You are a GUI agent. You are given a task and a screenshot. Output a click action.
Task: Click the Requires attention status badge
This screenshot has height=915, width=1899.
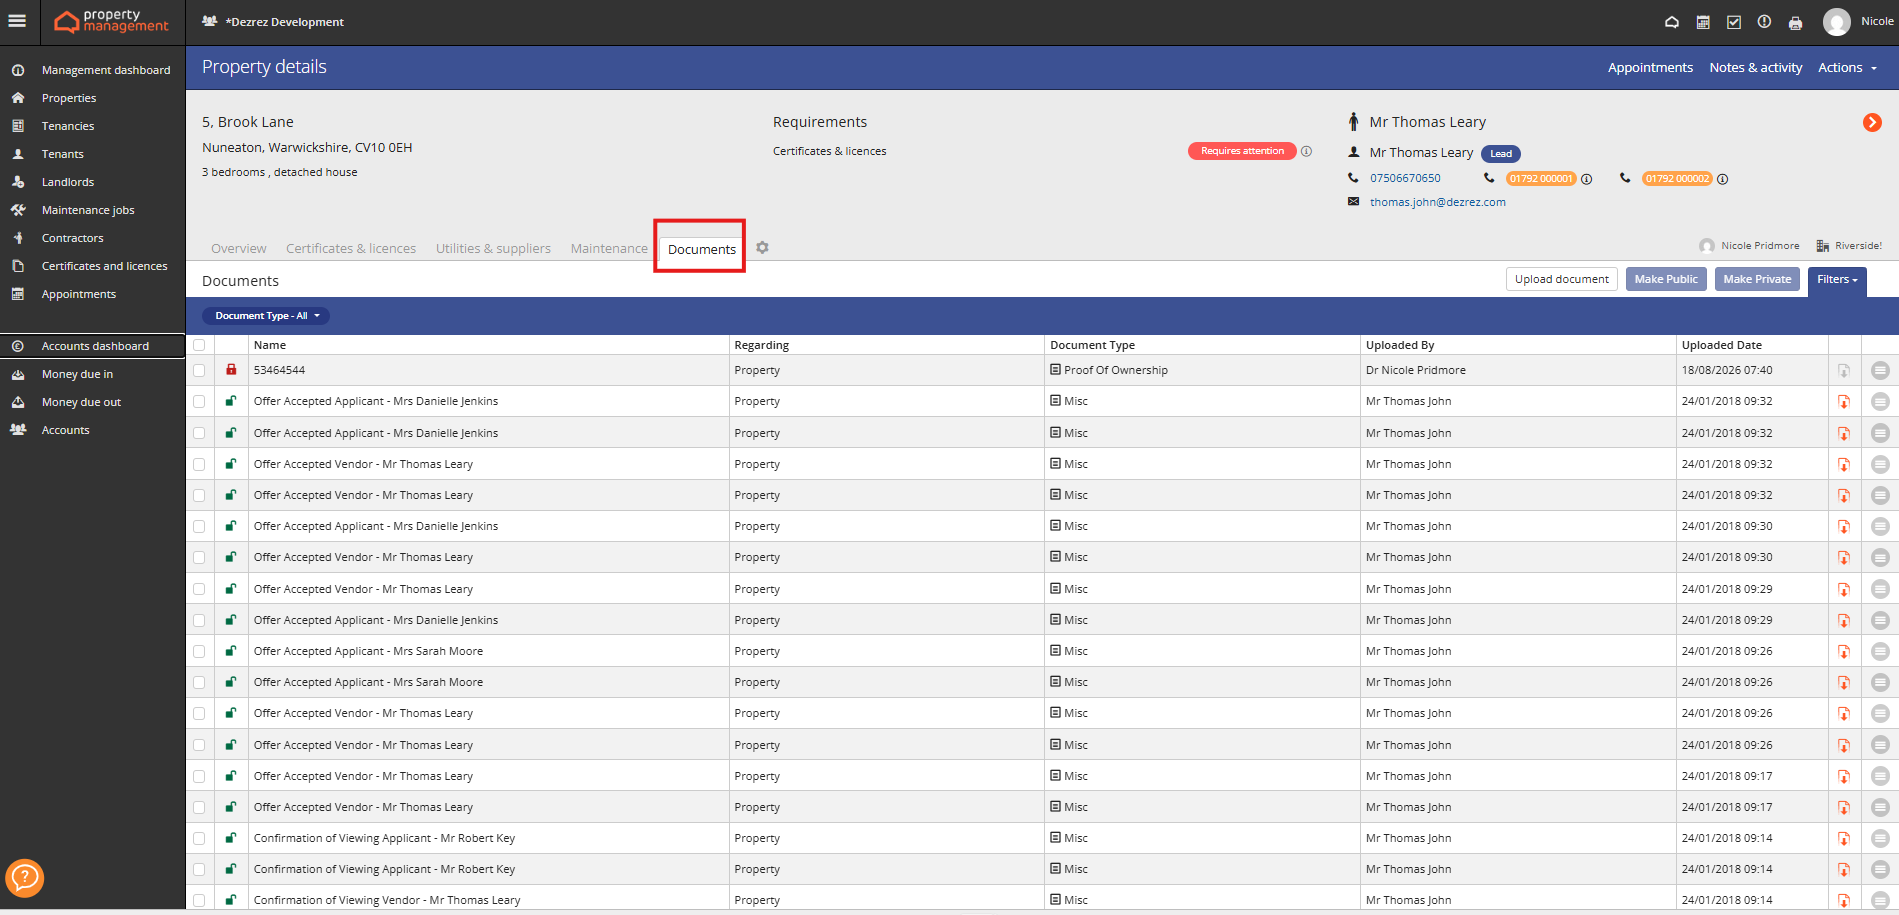coord(1242,151)
